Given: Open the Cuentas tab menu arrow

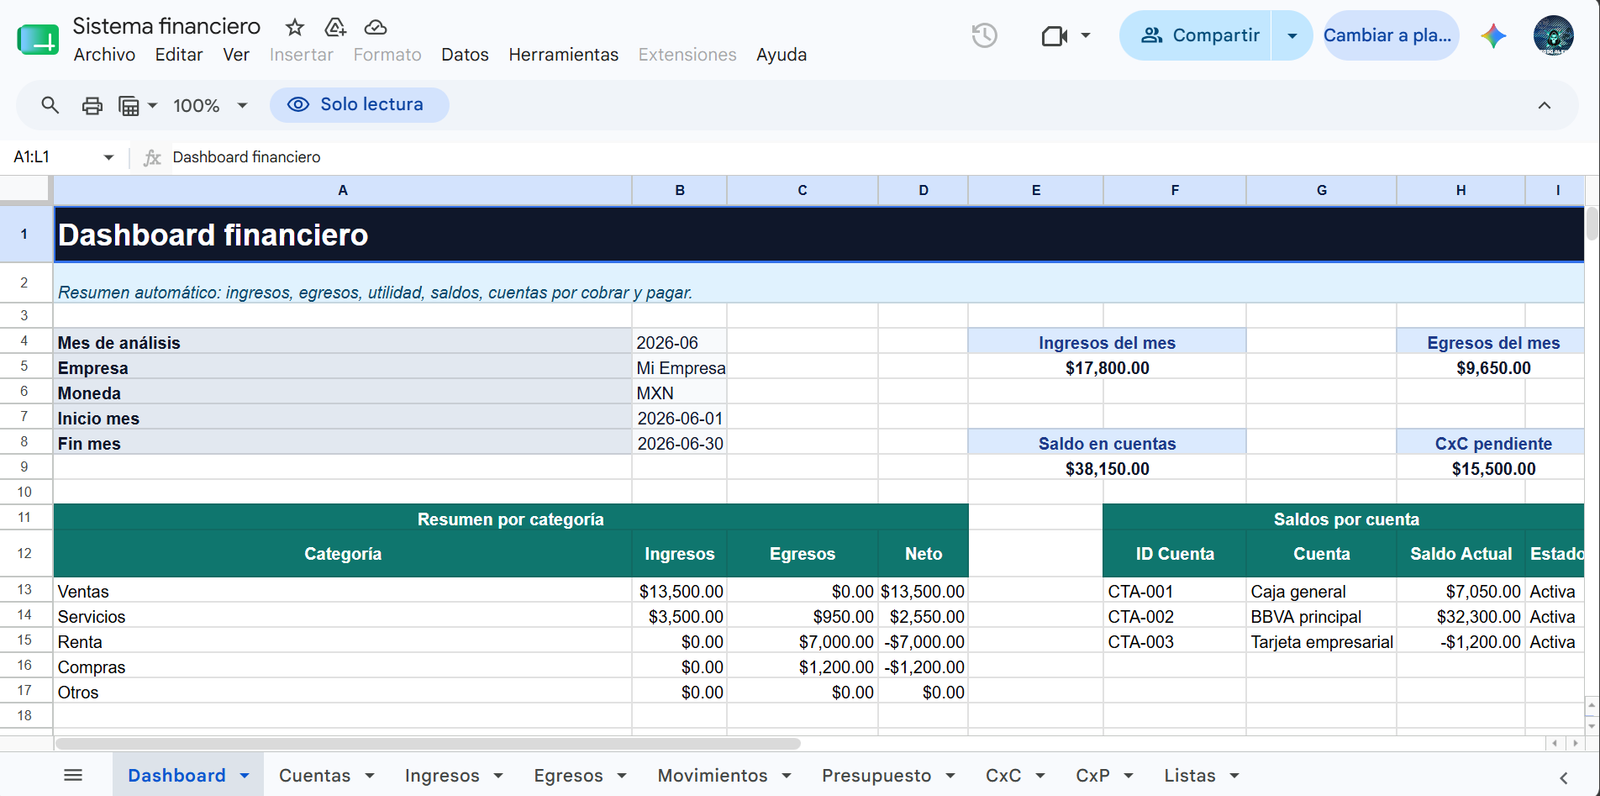Looking at the screenshot, I should pyautogui.click(x=369, y=776).
